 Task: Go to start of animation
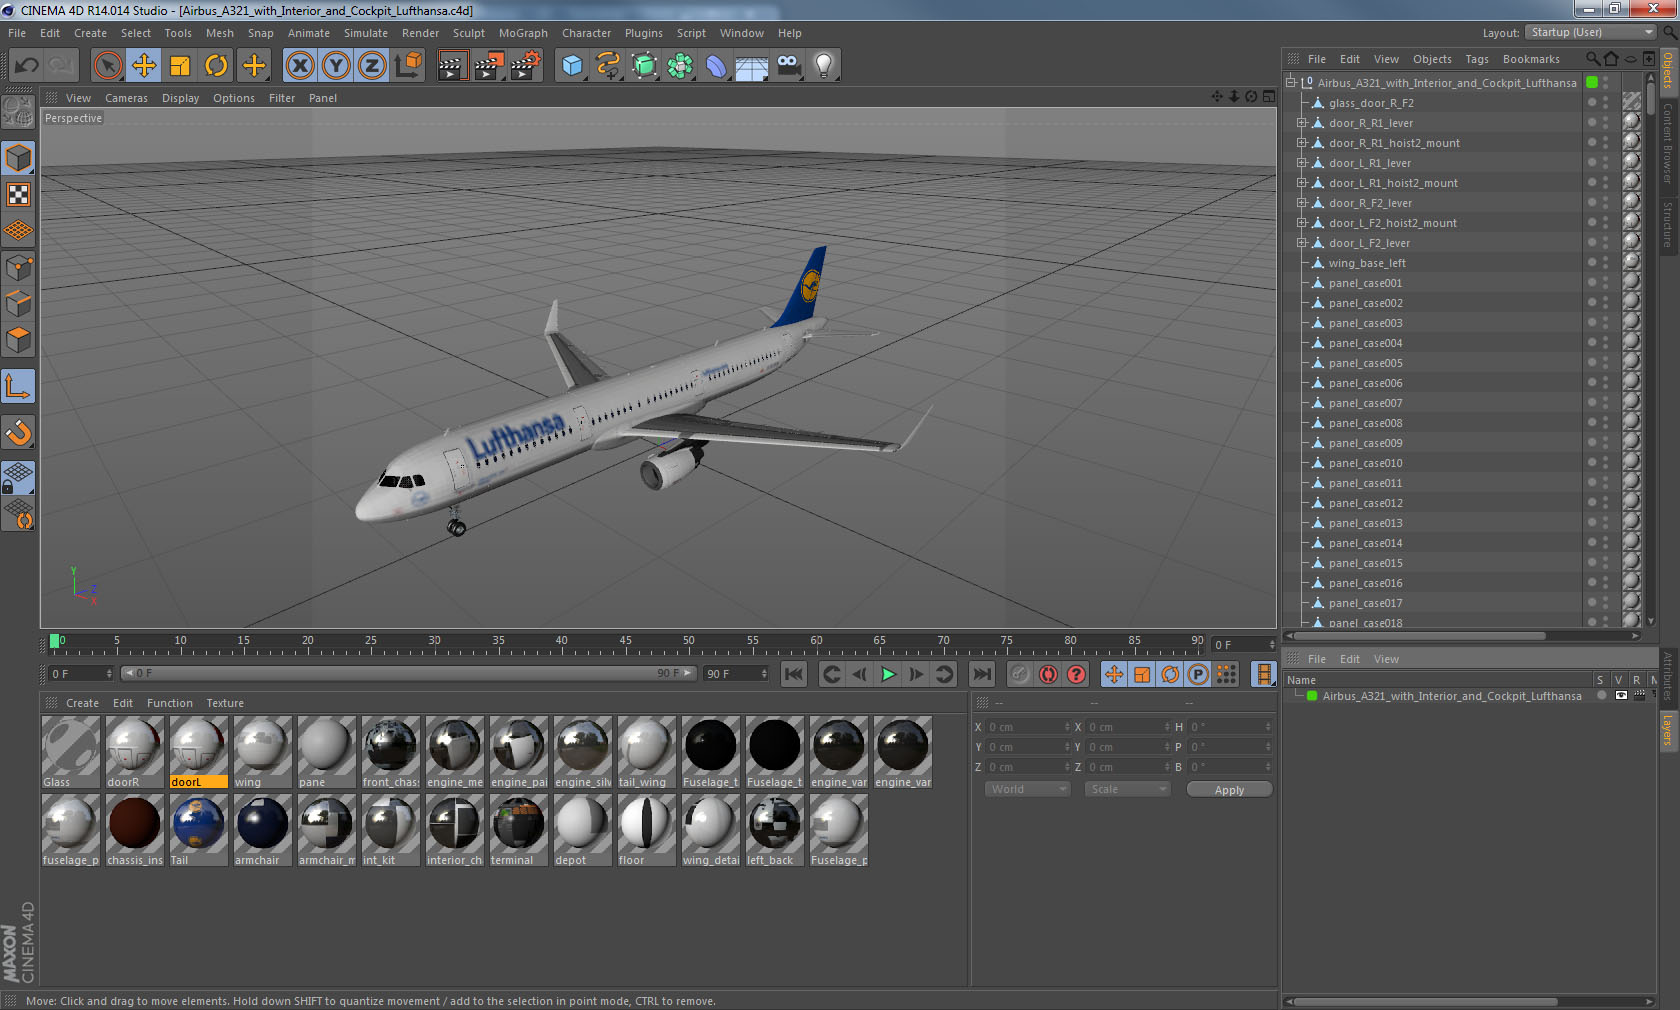(793, 674)
